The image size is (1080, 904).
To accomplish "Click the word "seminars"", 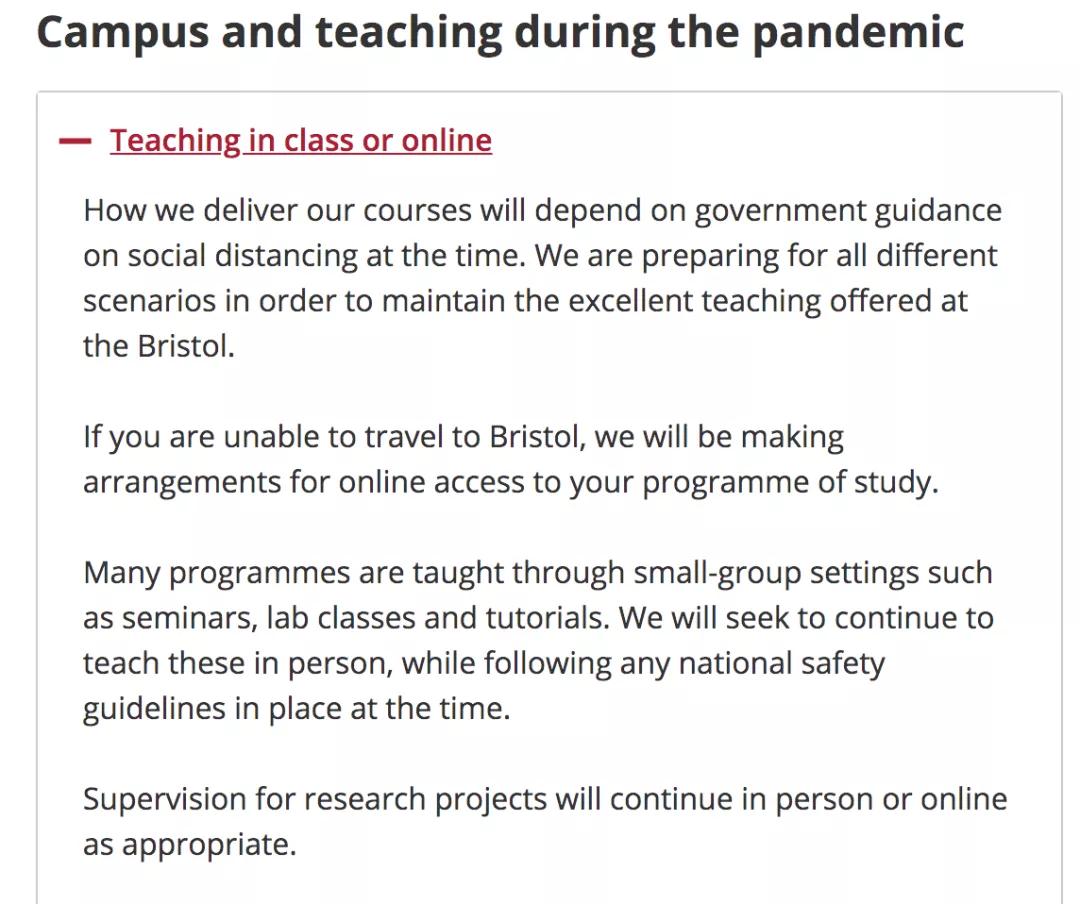I will click(x=188, y=618).
